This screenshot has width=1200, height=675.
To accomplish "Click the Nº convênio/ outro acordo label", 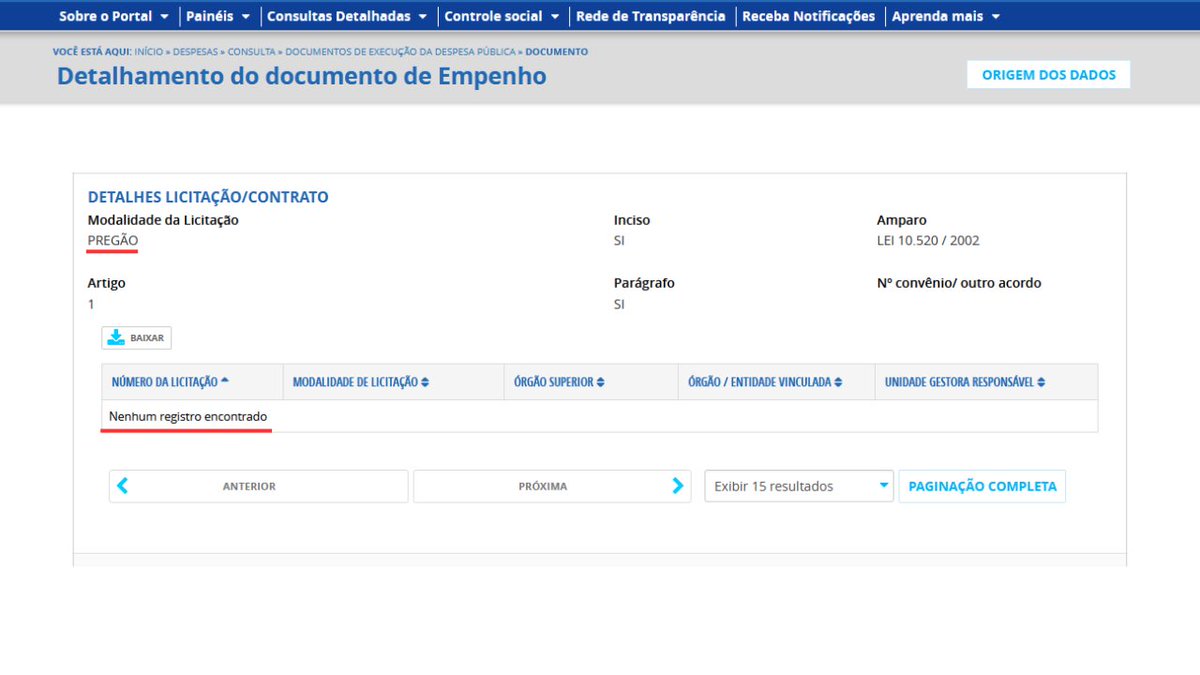I will (x=959, y=283).
